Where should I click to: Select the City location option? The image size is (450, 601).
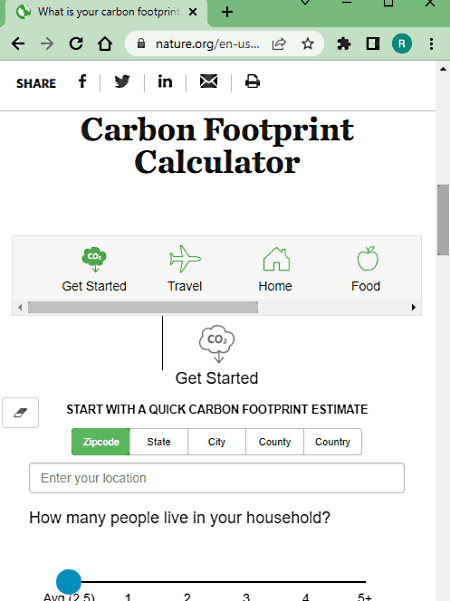click(x=217, y=442)
